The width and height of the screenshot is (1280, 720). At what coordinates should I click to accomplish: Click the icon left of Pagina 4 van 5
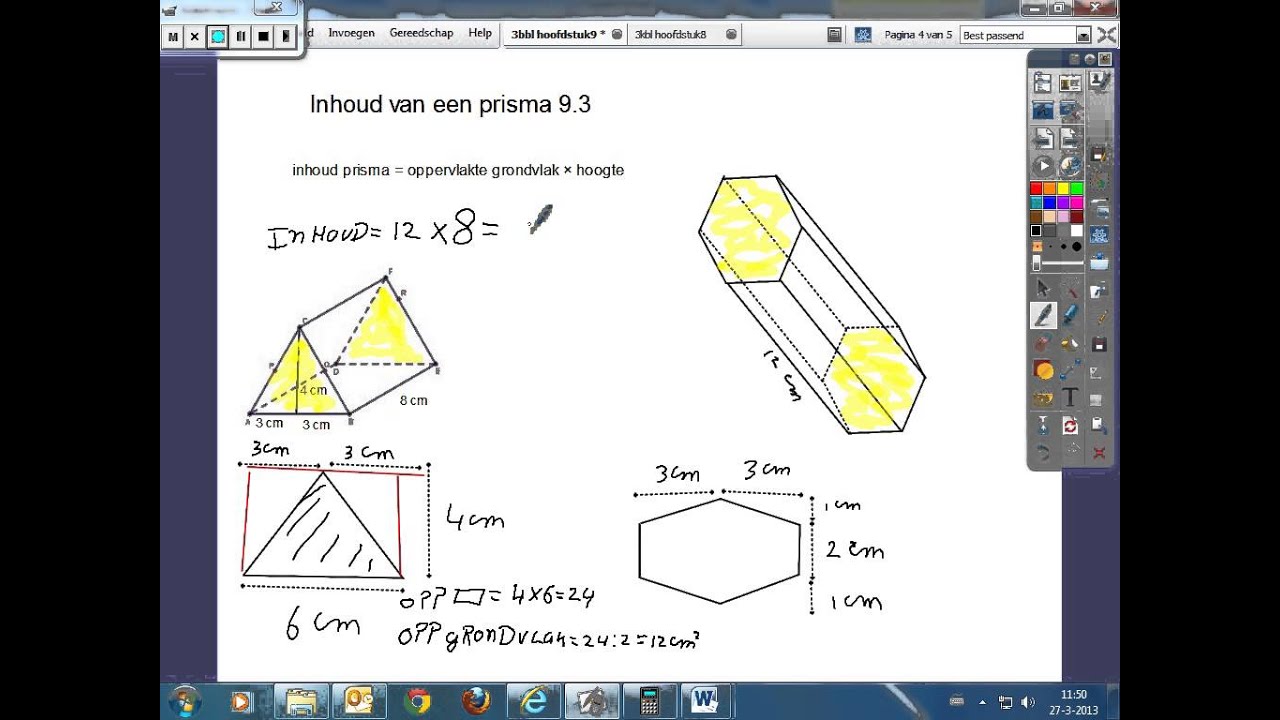(863, 34)
